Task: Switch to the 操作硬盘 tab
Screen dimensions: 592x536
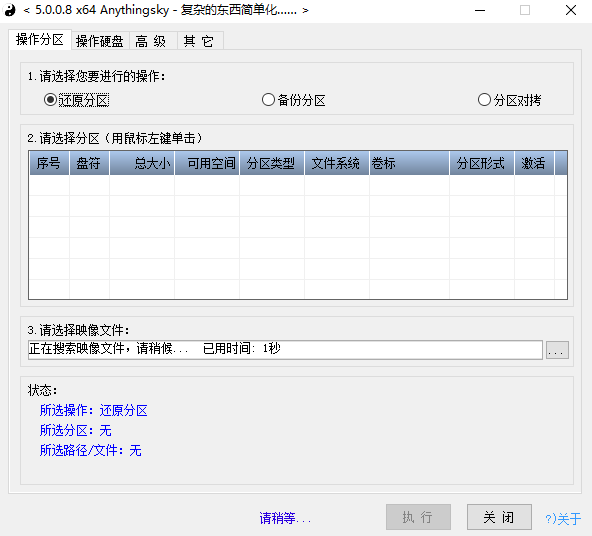Action: pos(100,41)
